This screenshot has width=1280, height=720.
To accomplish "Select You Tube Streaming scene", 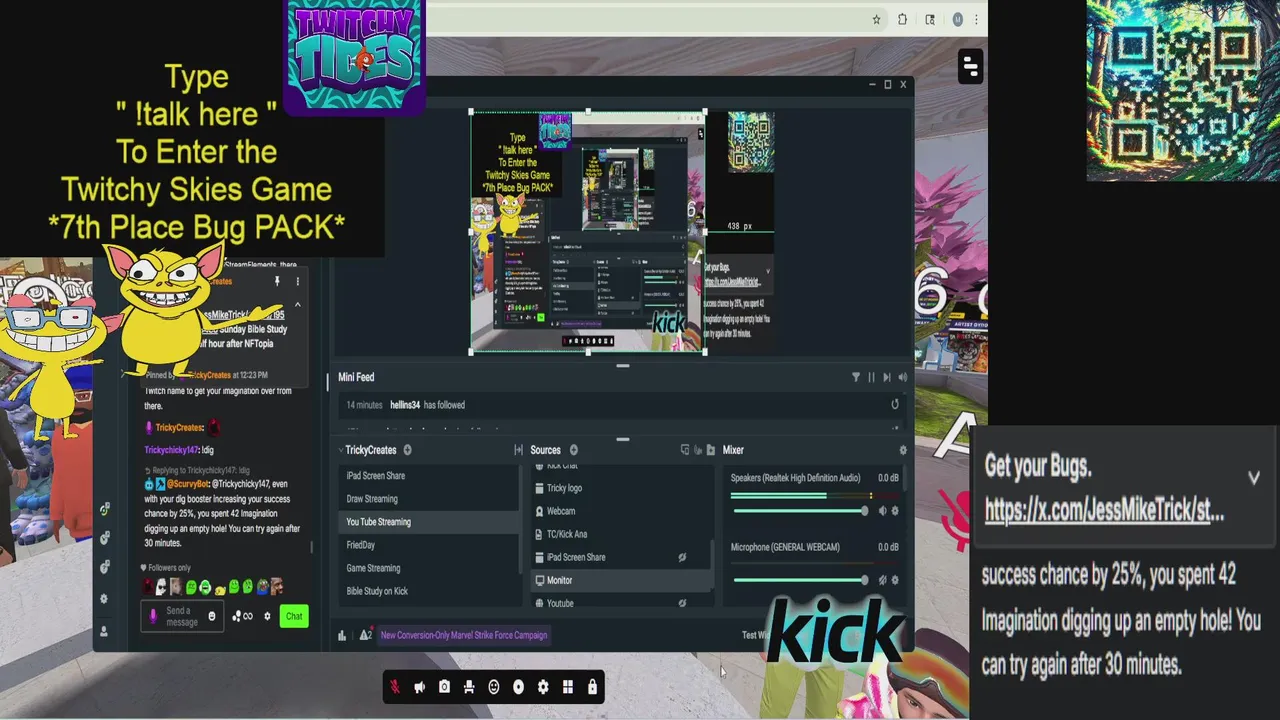I will (x=429, y=522).
